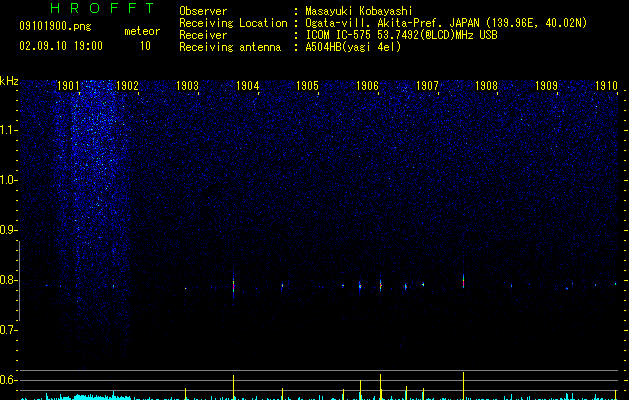Click the 1908 time axis label
This screenshot has height=400, width=629.
point(487,86)
